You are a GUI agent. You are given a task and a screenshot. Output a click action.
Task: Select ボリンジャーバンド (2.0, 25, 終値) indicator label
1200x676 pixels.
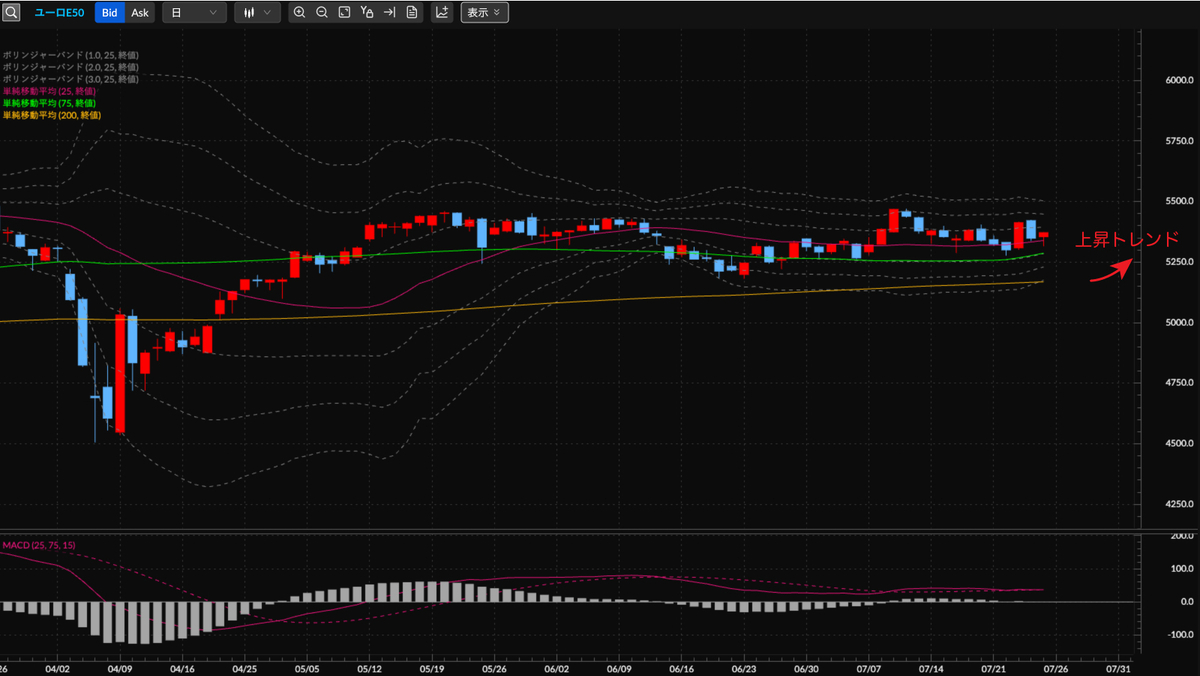[x=70, y=67]
